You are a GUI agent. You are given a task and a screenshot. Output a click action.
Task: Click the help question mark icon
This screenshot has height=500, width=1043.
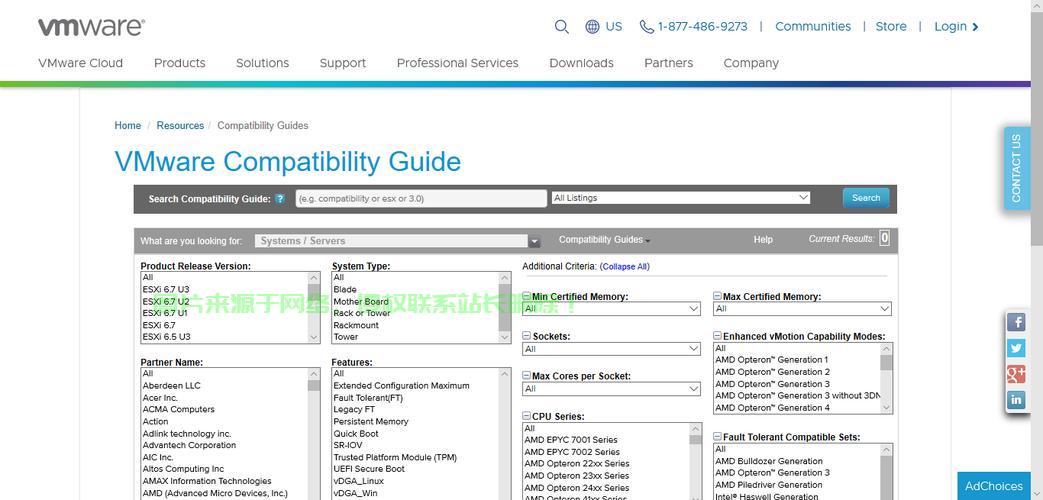(x=280, y=199)
